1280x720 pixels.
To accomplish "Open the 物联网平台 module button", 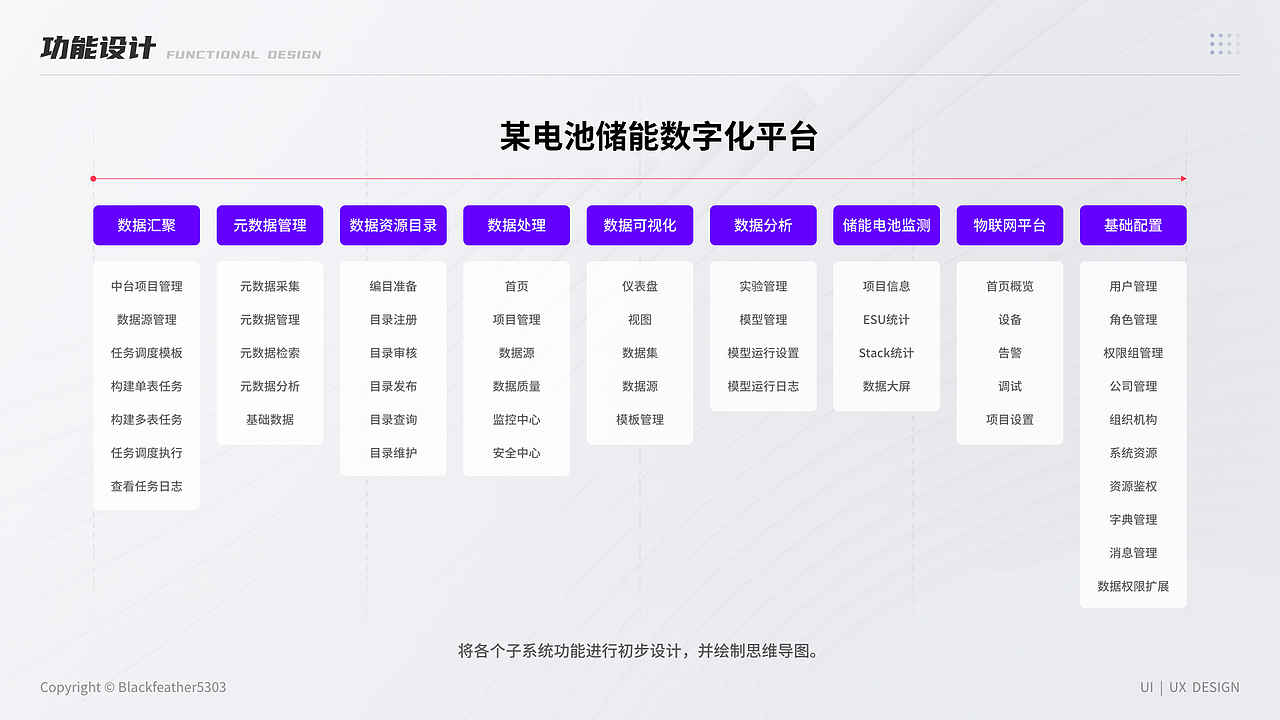I will click(x=1010, y=225).
